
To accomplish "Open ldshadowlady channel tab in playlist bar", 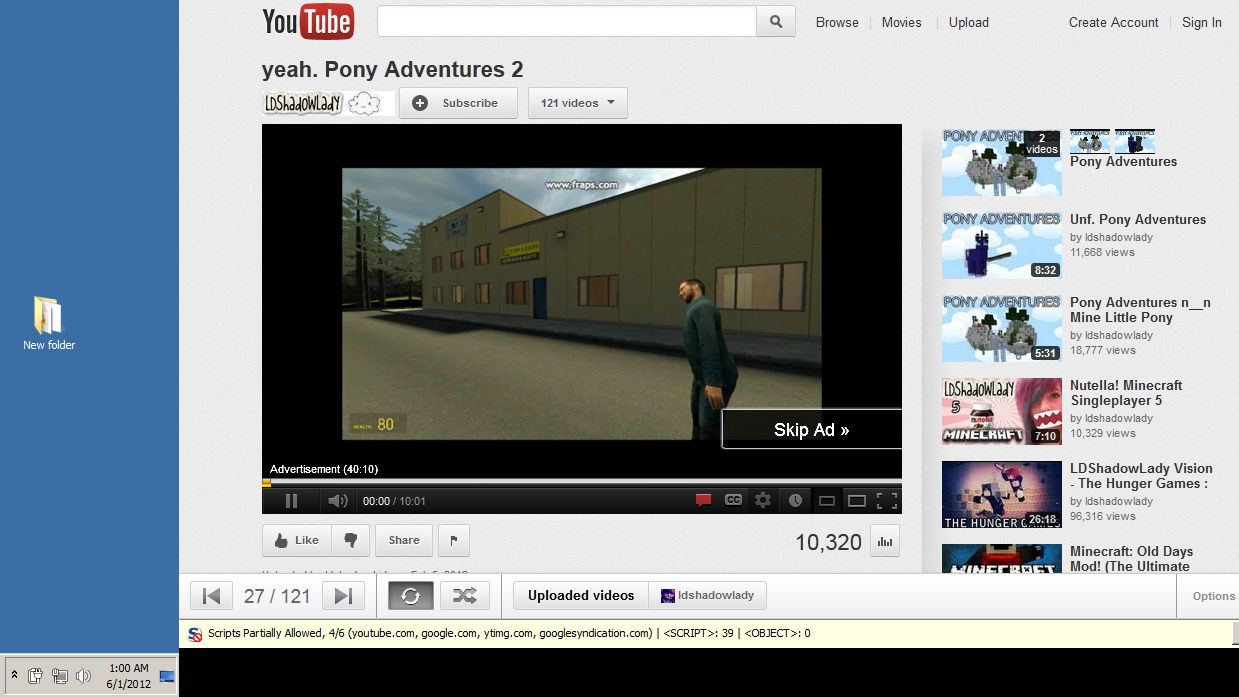I will point(708,595).
